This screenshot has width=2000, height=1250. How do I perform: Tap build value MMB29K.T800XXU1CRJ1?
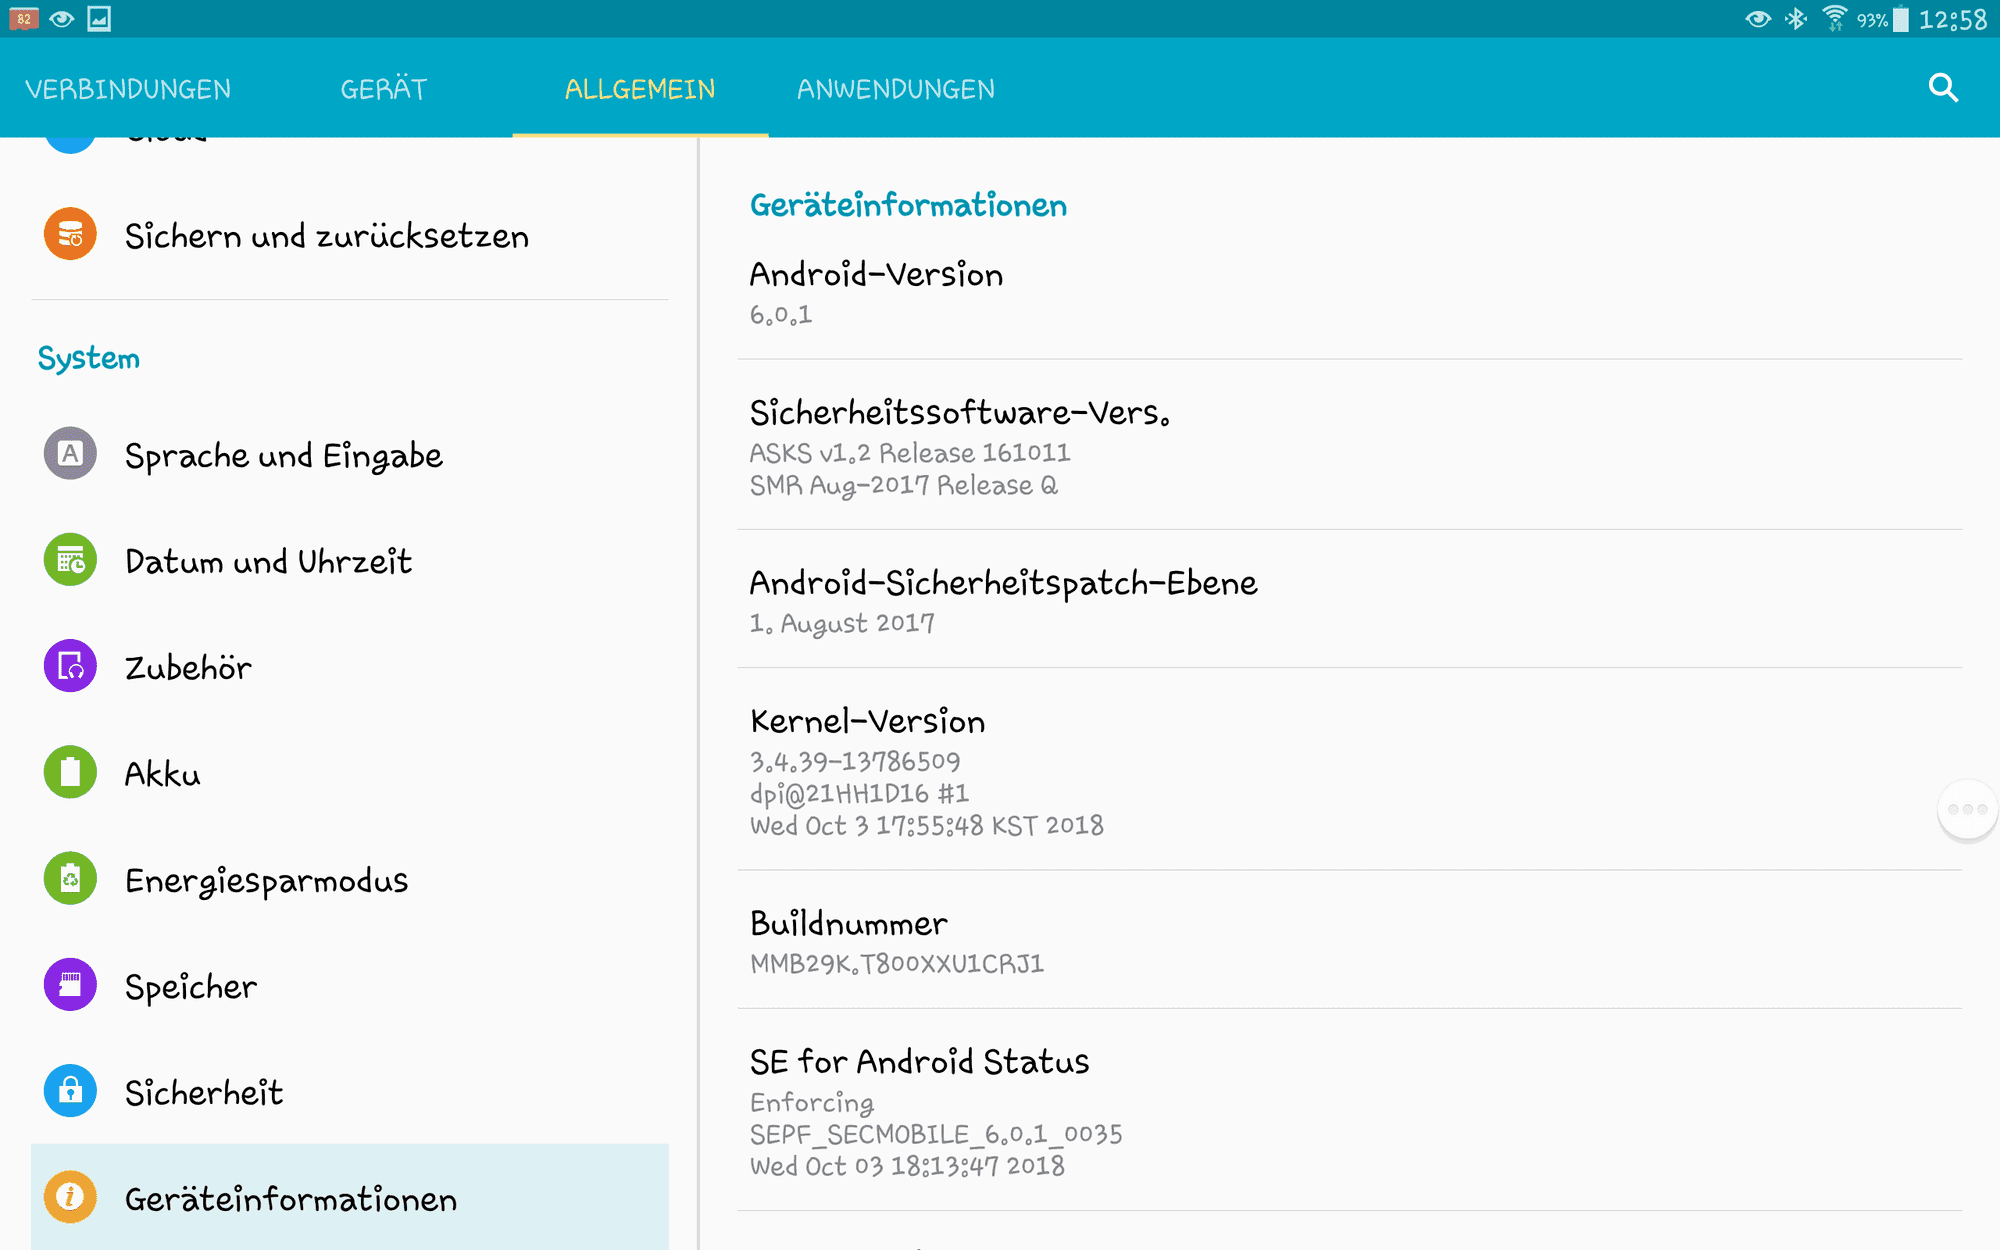pyautogui.click(x=897, y=963)
